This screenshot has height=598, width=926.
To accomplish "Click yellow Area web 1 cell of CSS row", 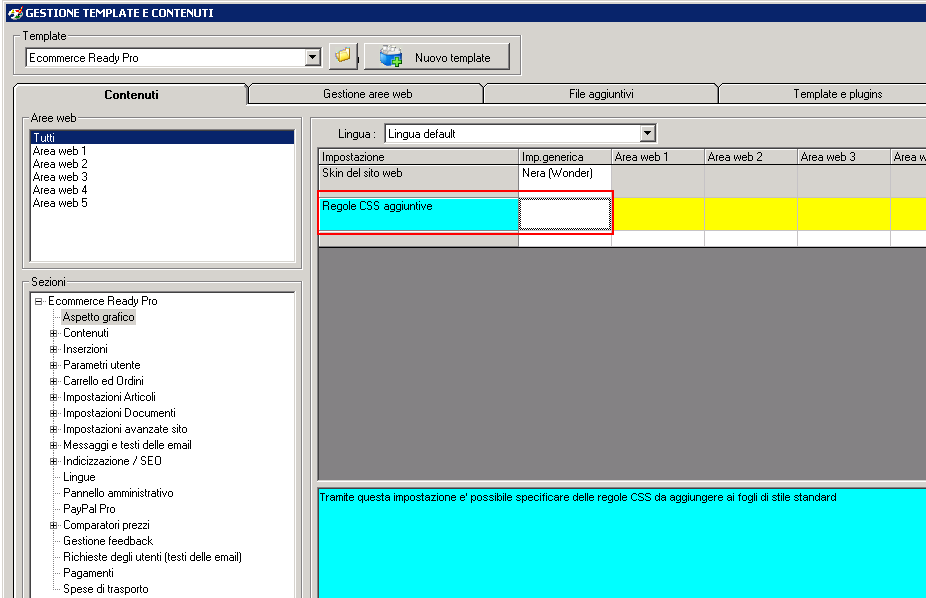I will tap(658, 214).
